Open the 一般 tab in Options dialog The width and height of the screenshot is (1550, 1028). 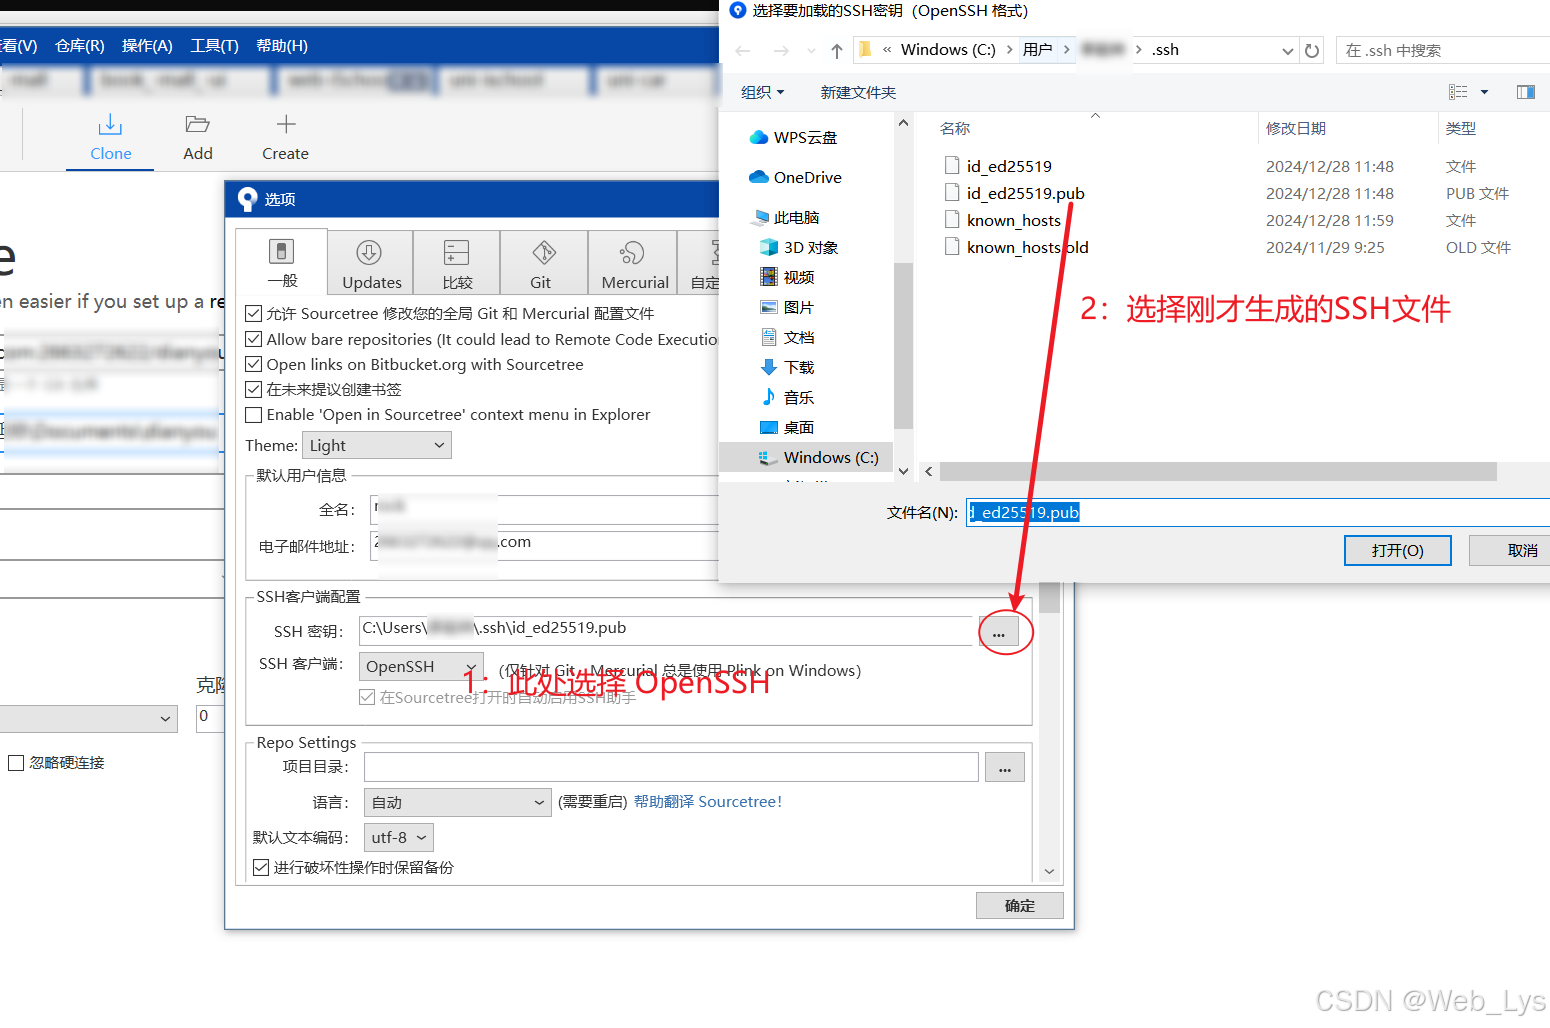(x=282, y=262)
